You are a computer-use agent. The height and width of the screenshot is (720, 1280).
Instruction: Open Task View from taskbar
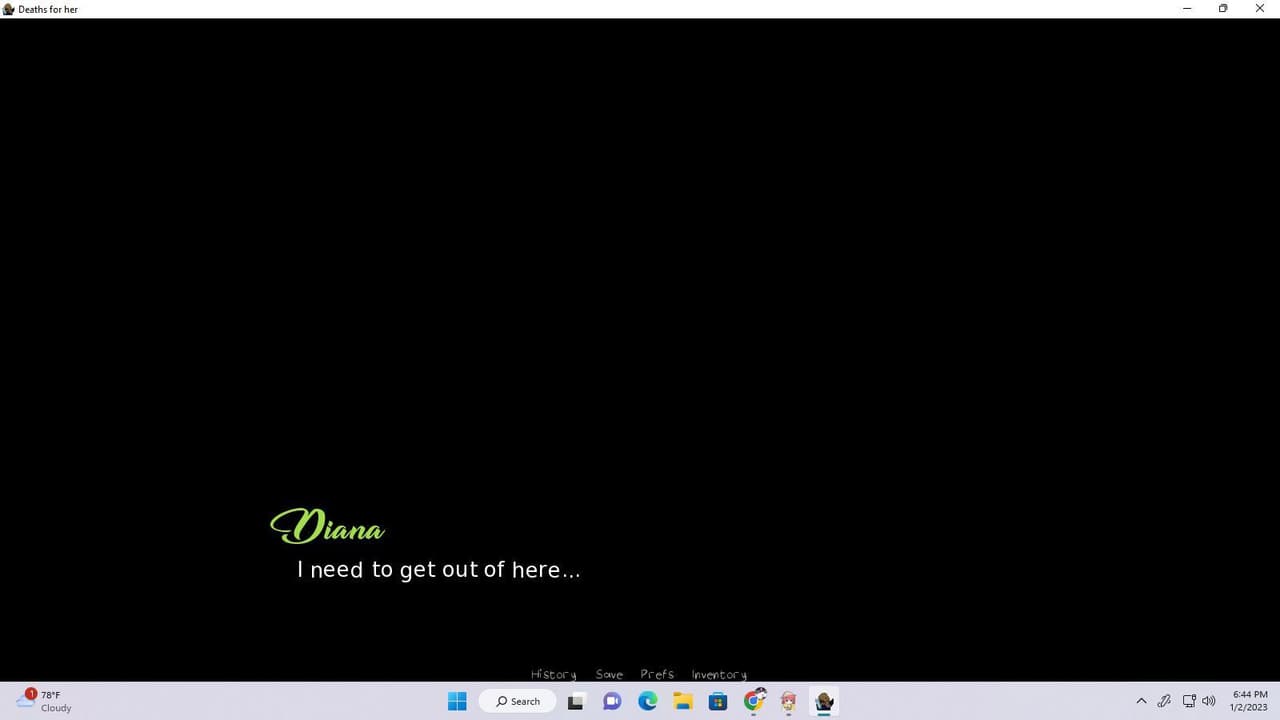(x=576, y=701)
